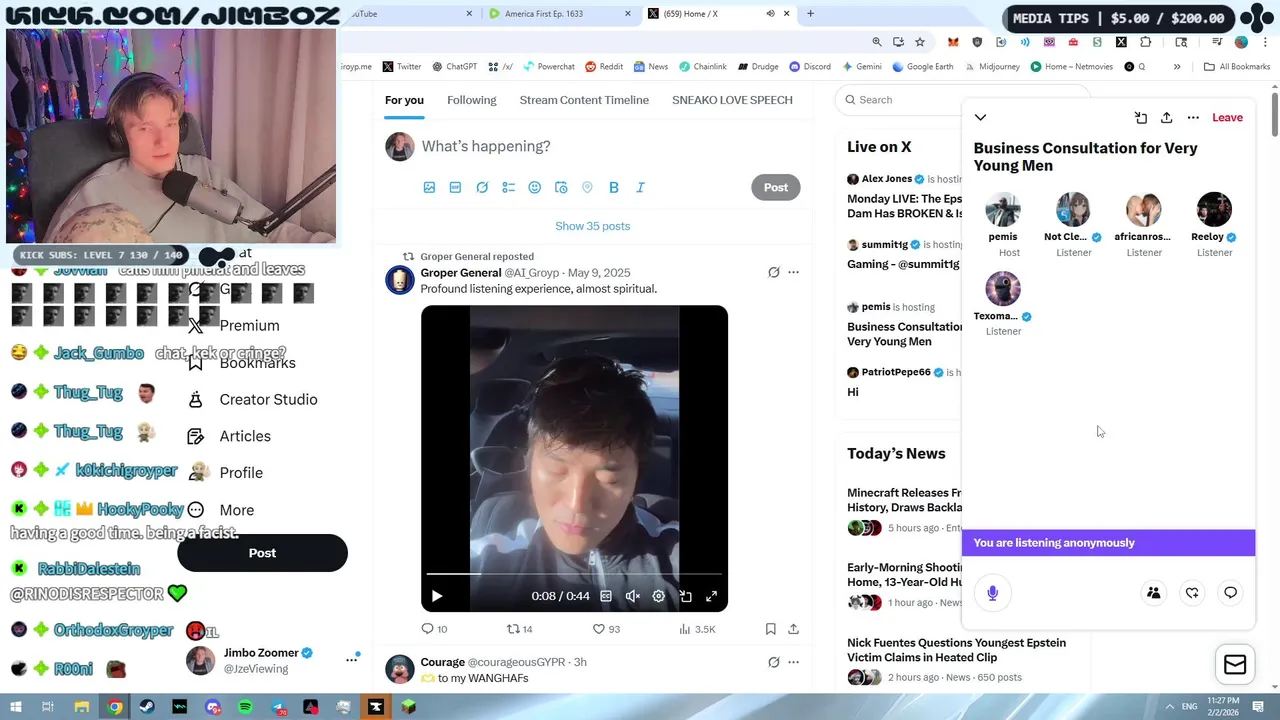Open the SNEAKO LOVE SPEECH tab
The width and height of the screenshot is (1280, 720).
coord(732,100)
